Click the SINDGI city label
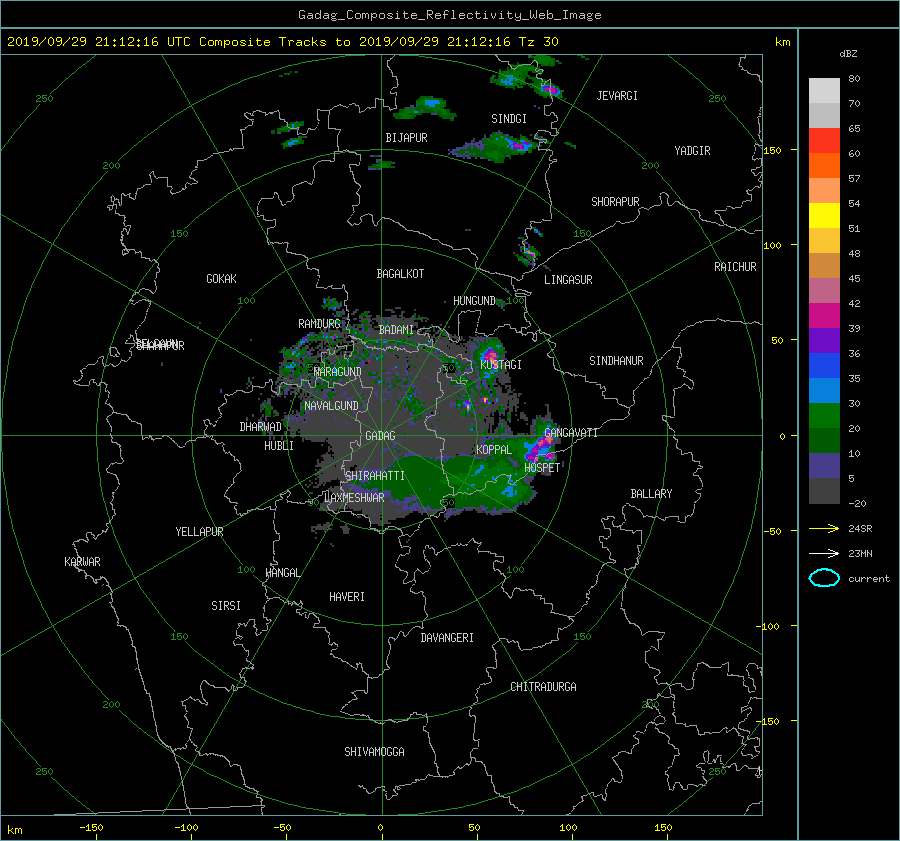Viewport: 900px width, 841px height. click(509, 119)
